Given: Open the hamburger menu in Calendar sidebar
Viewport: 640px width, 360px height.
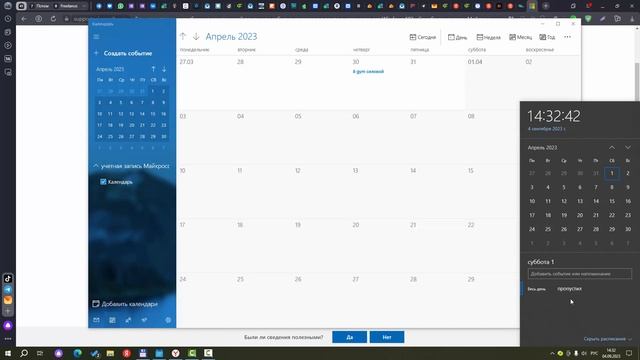Looking at the screenshot, I should tap(96, 37).
